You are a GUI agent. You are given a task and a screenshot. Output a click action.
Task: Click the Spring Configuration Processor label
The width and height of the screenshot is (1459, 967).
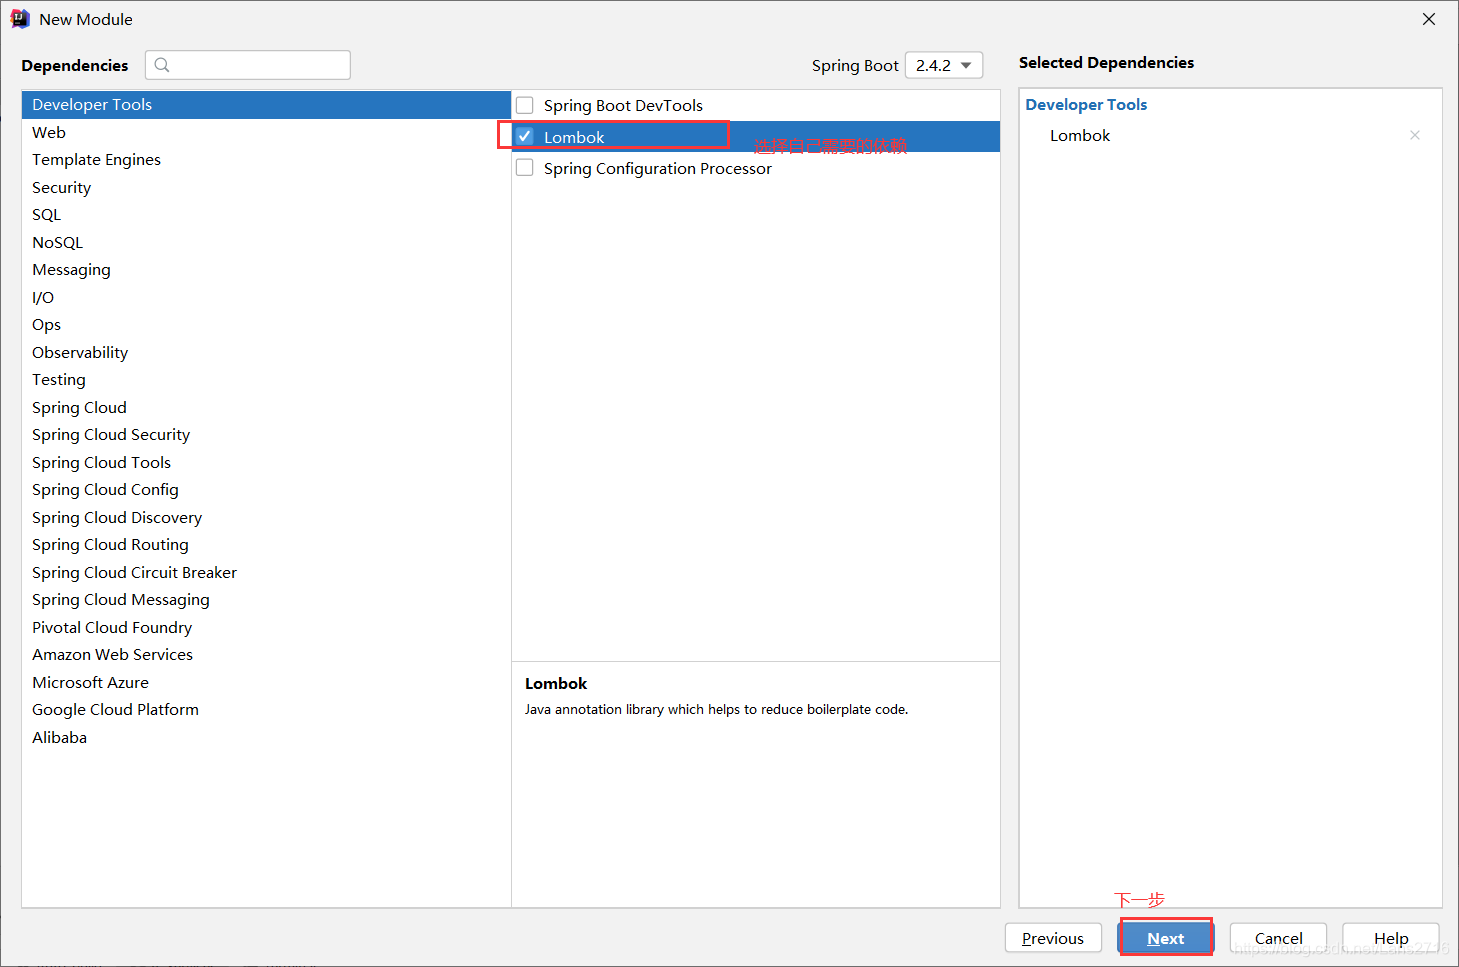tap(658, 169)
